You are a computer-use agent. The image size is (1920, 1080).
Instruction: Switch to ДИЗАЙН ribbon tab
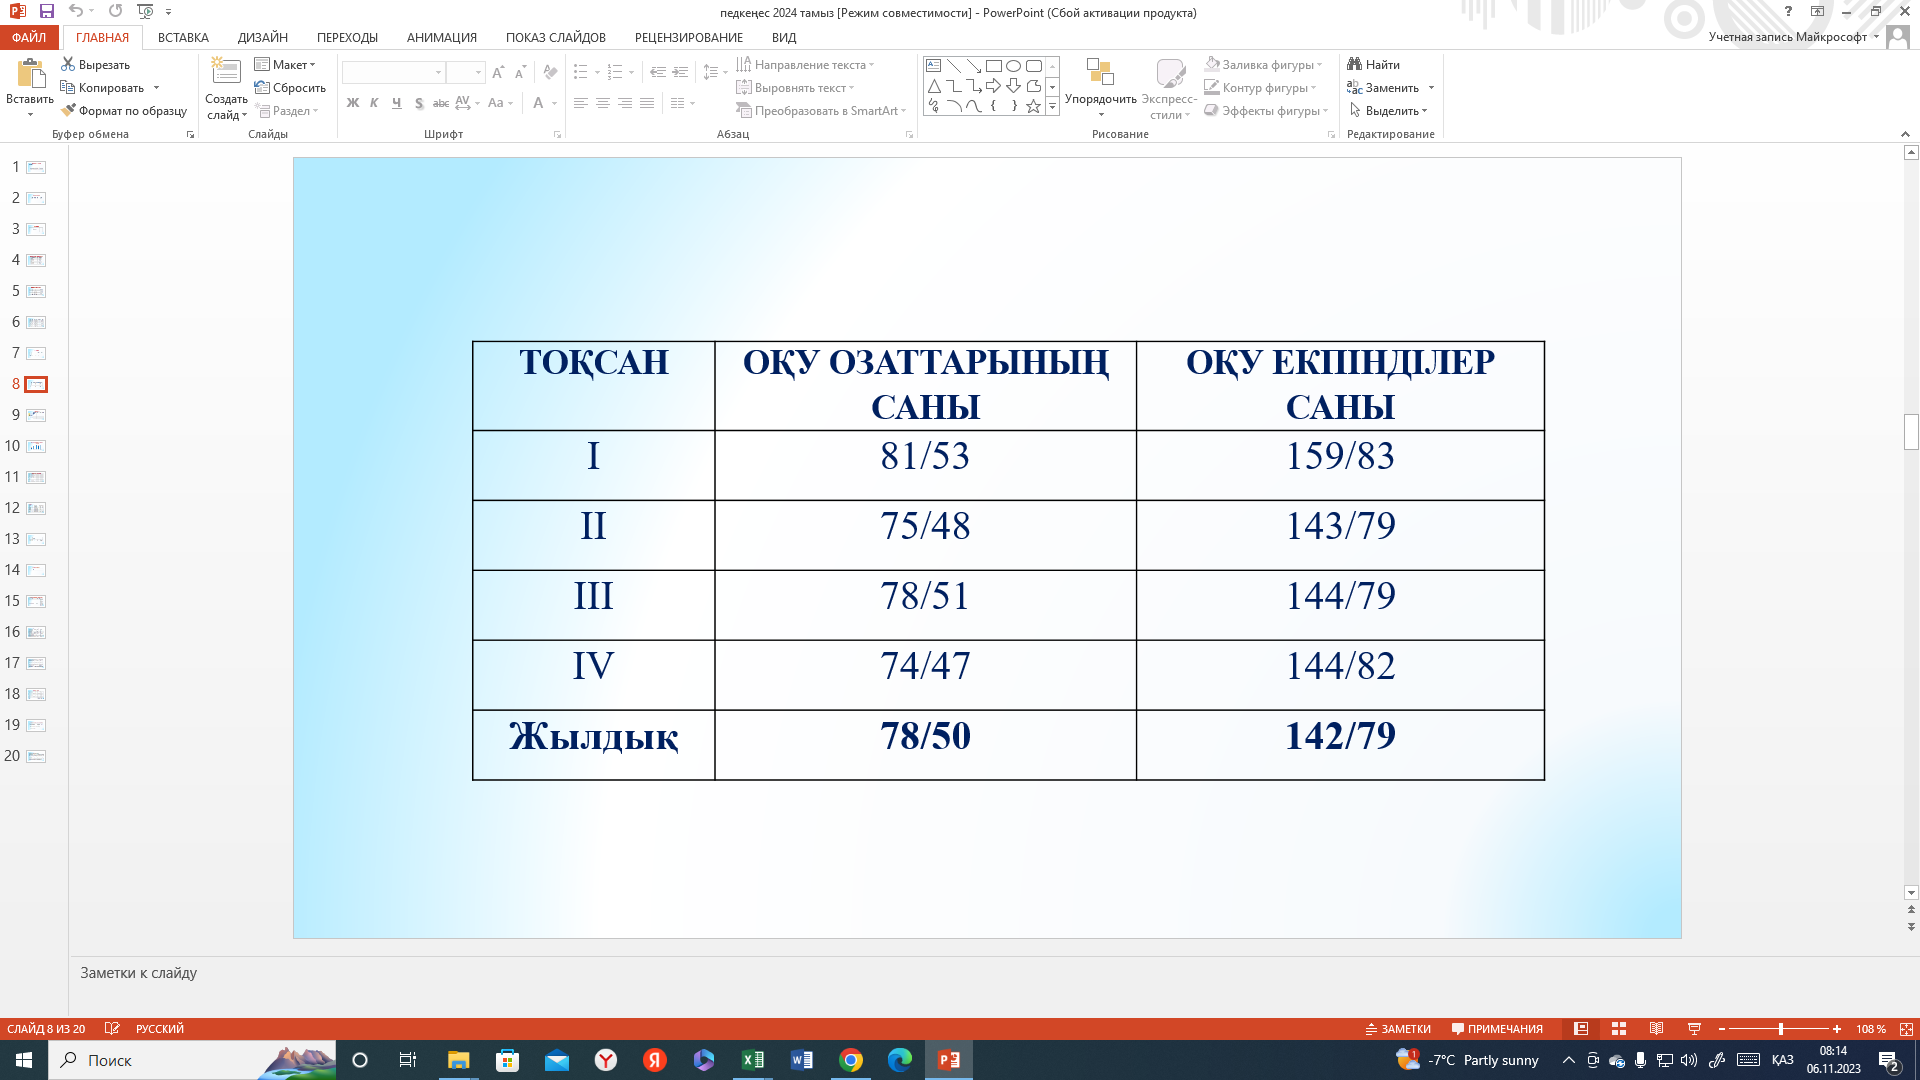pos(263,37)
